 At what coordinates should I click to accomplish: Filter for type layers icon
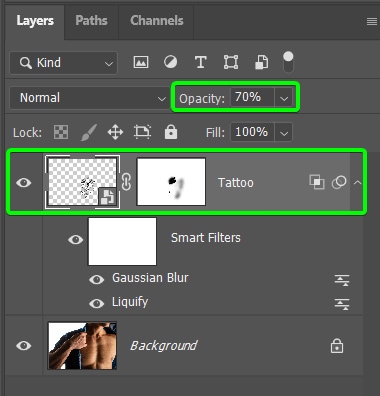(x=200, y=62)
